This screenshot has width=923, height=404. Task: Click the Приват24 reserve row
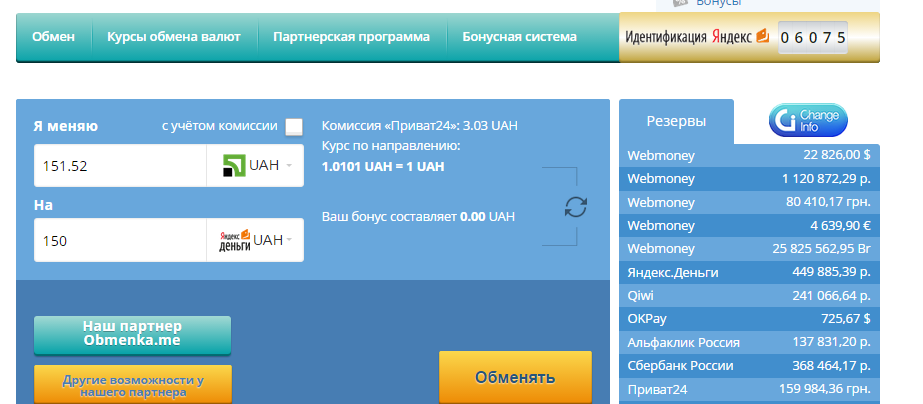(x=749, y=389)
